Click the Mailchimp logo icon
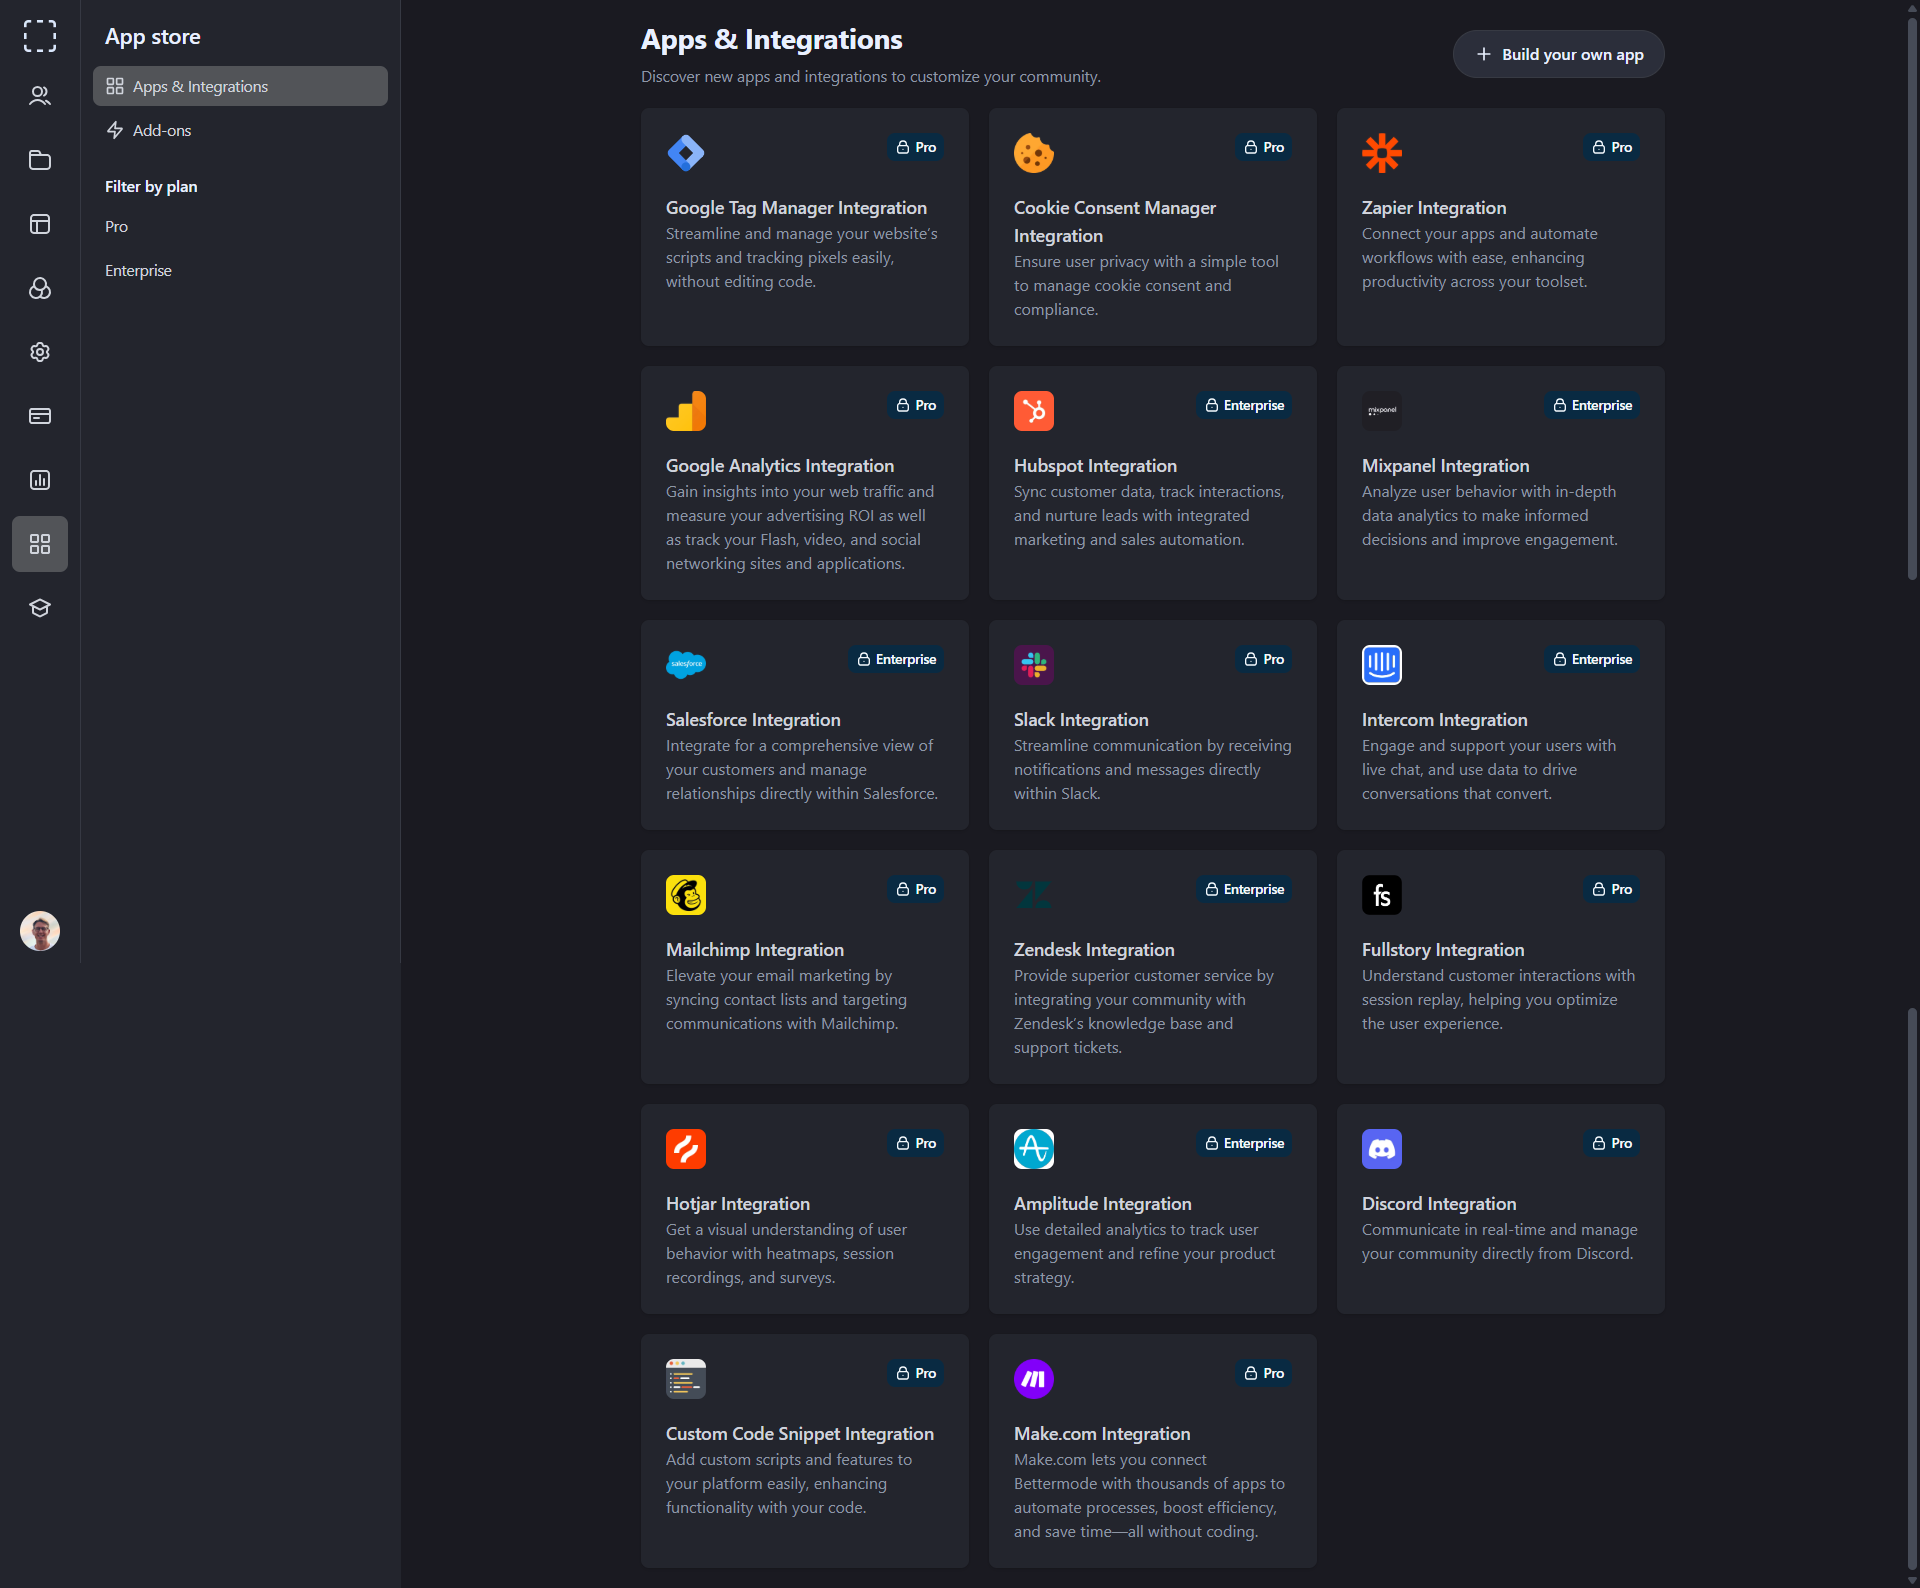The height and width of the screenshot is (1588, 1920). pos(685,895)
